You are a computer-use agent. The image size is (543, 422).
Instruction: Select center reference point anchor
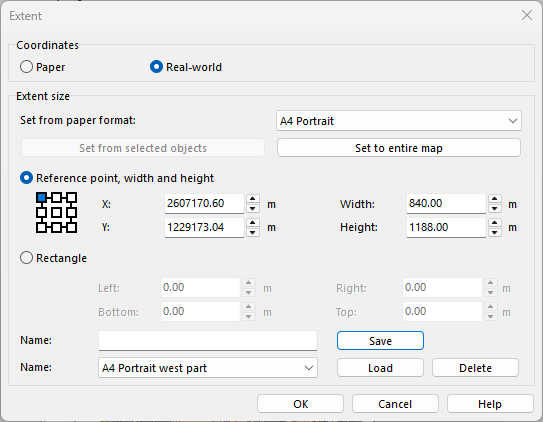pyautogui.click(x=56, y=212)
